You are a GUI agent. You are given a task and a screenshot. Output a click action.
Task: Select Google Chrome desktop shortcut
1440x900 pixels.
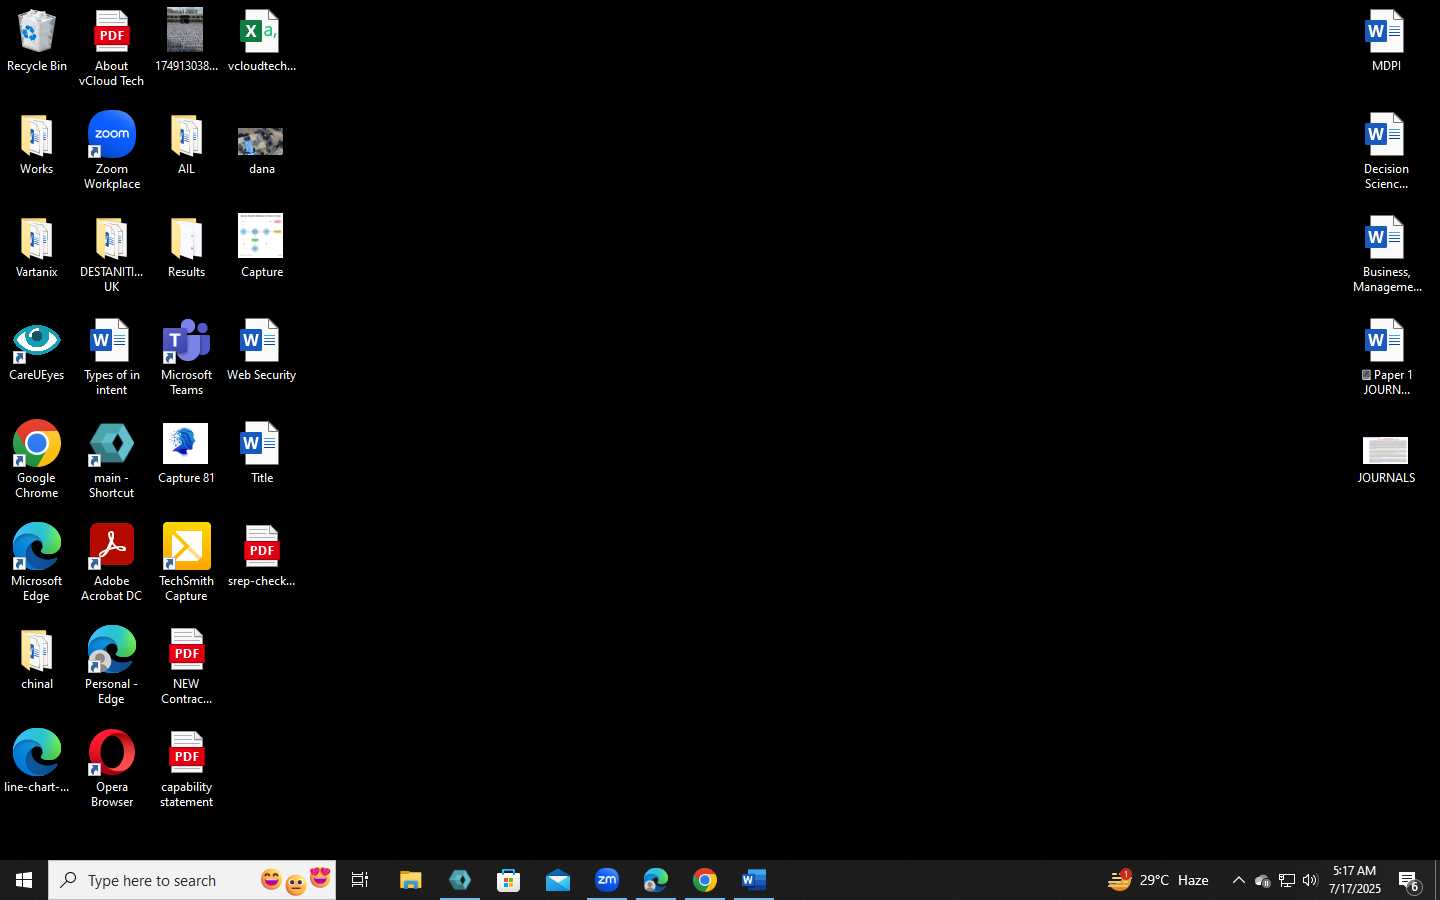pyautogui.click(x=37, y=460)
